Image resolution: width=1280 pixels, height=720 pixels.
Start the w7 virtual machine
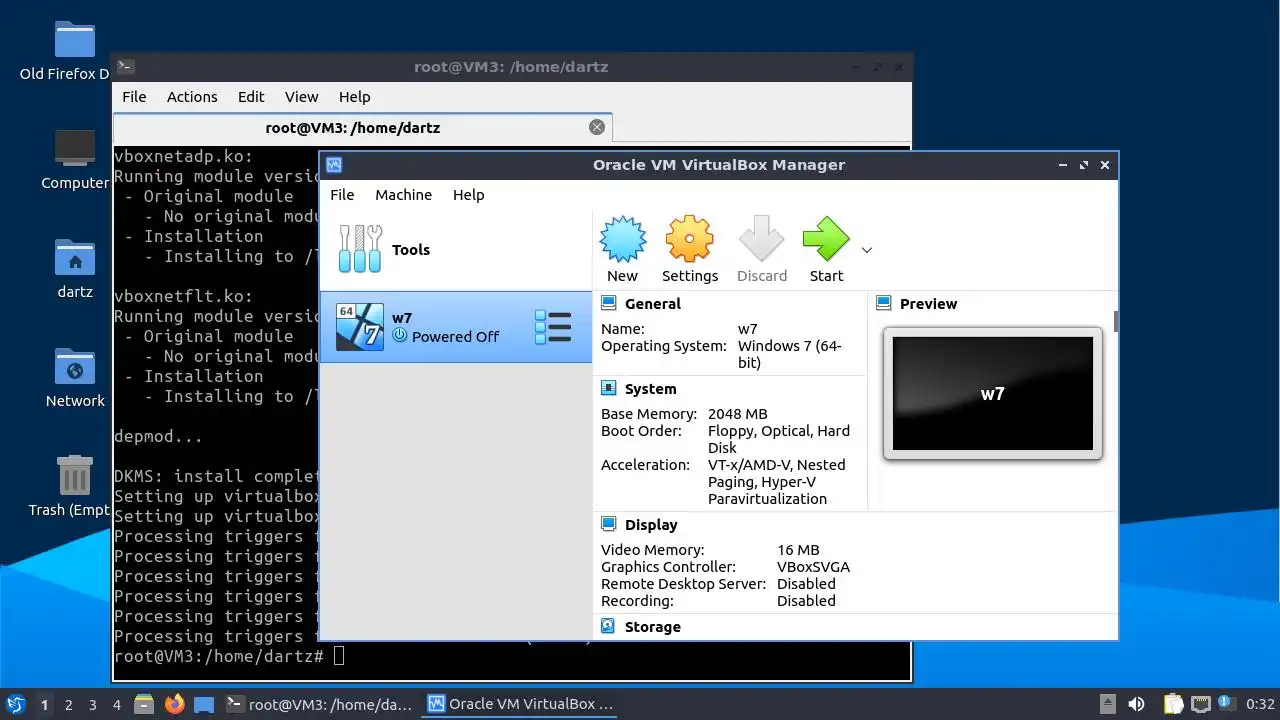pyautogui.click(x=826, y=250)
